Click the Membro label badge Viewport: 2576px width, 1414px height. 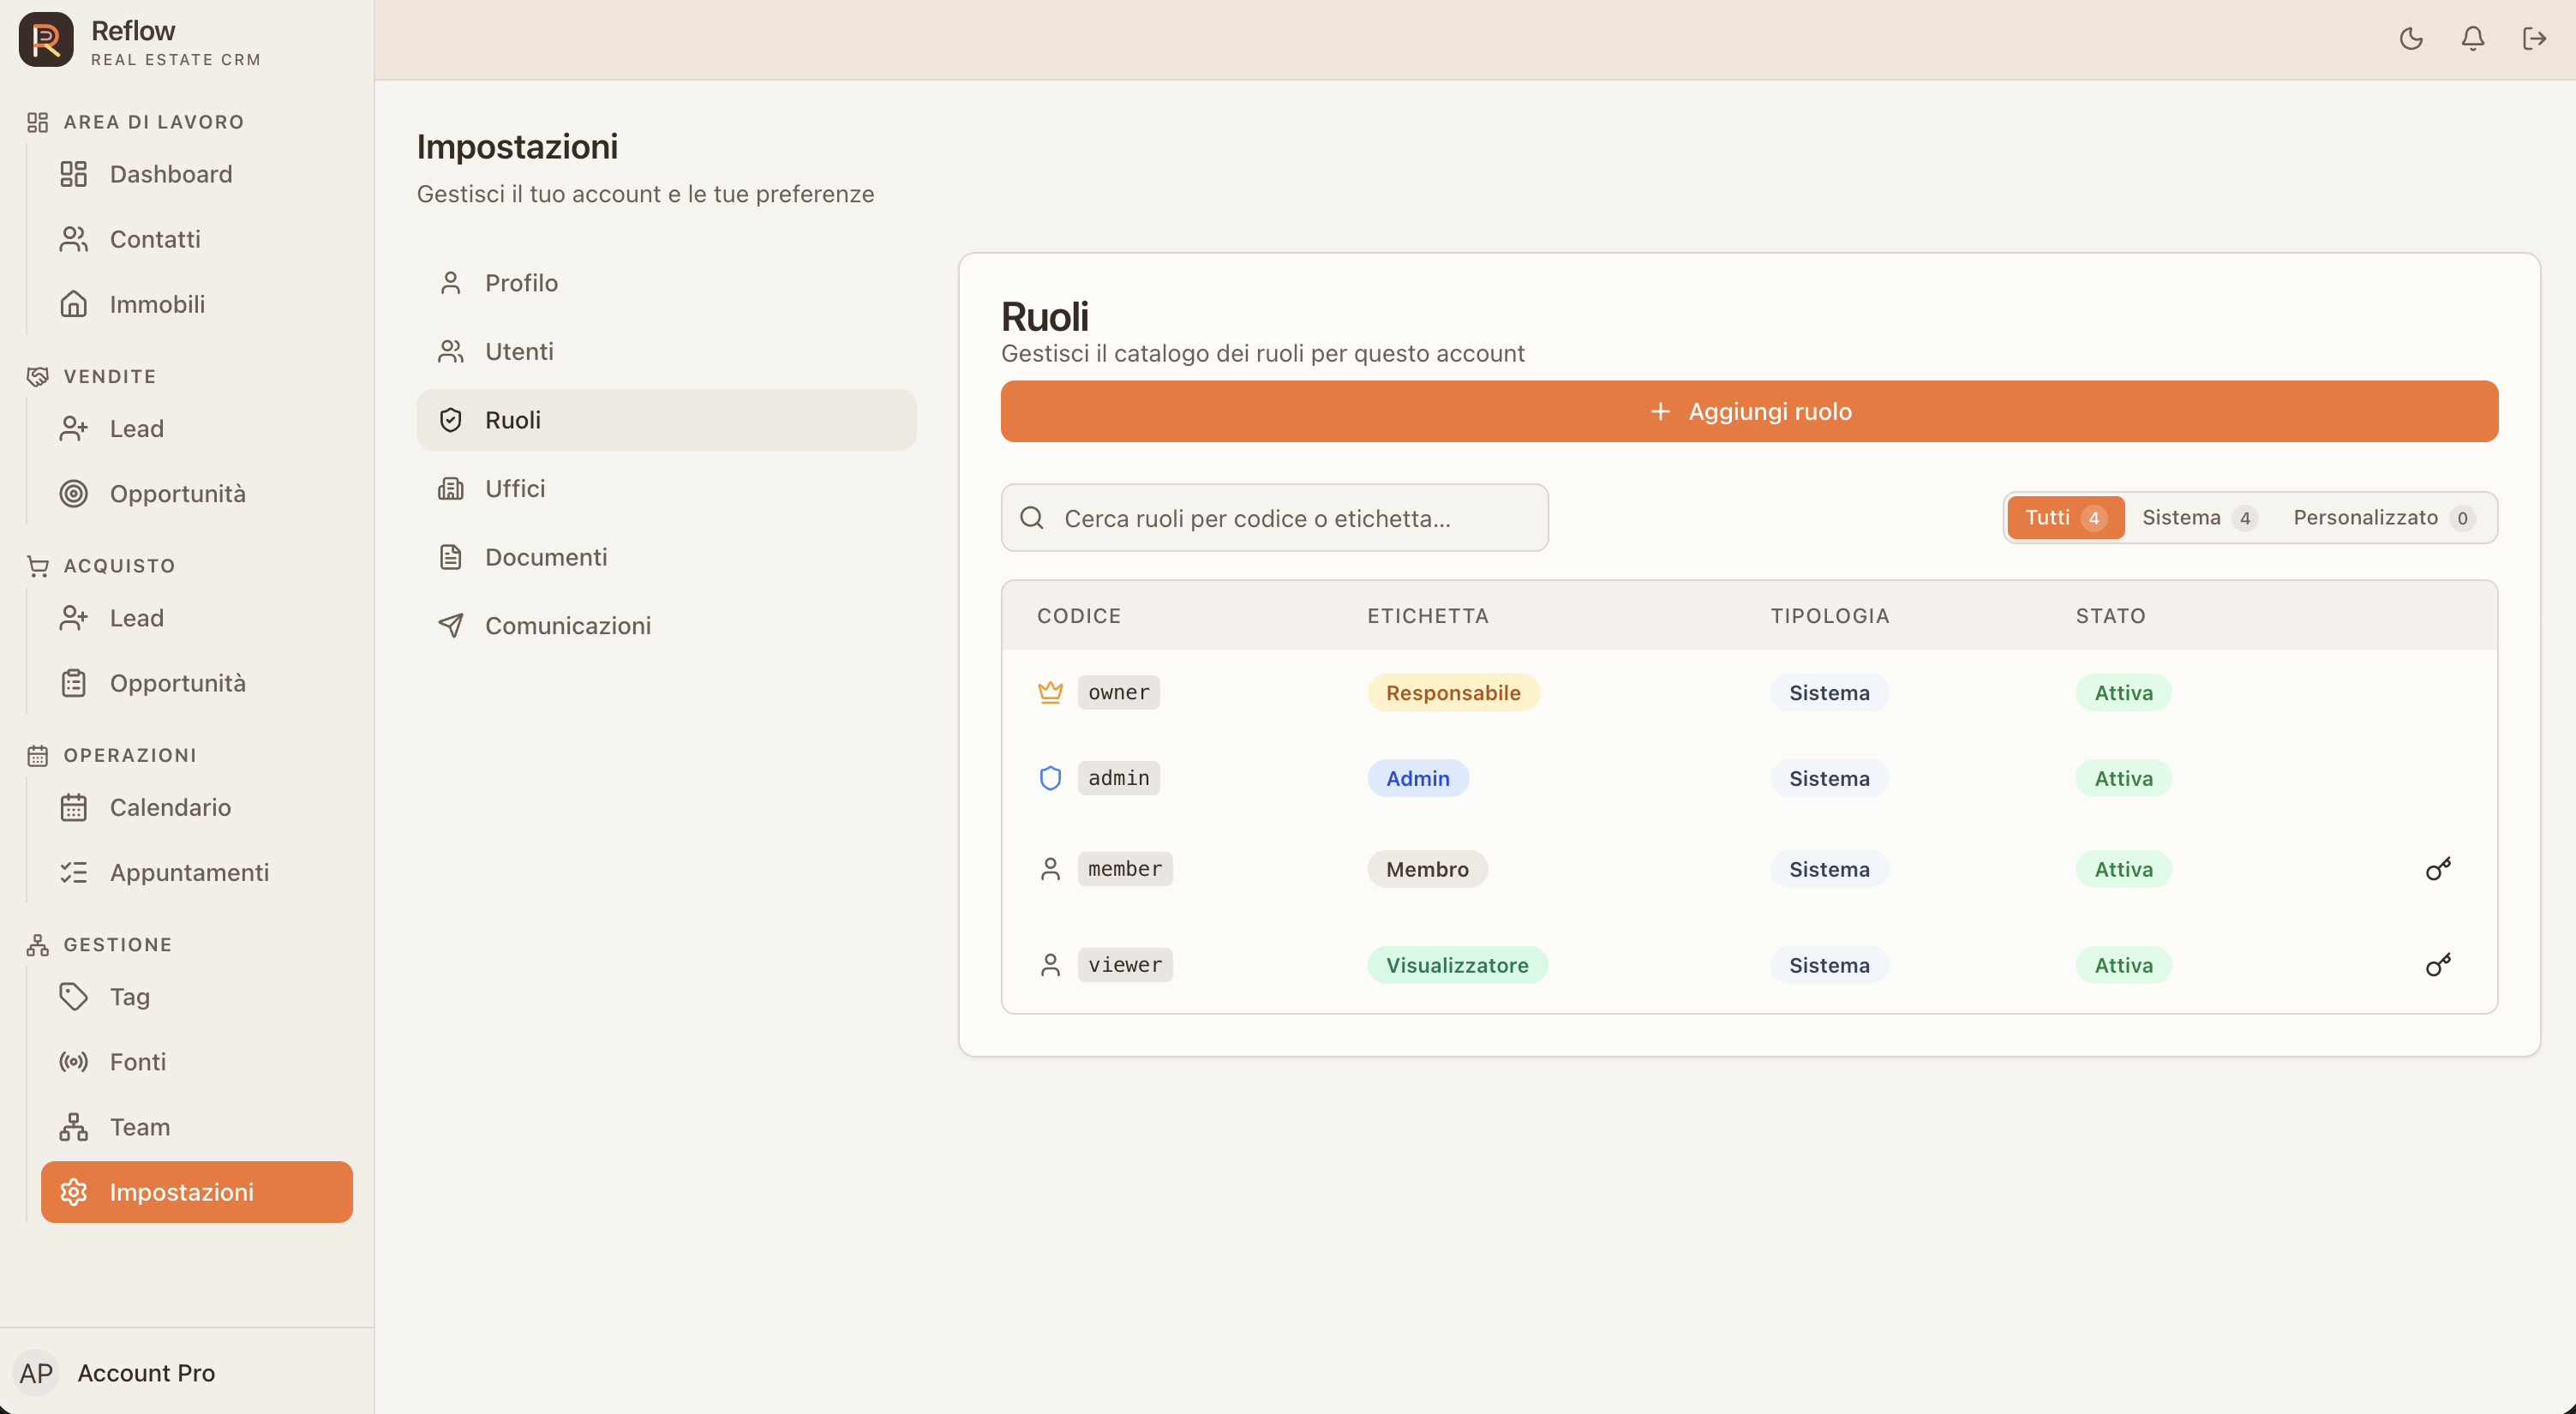[x=1427, y=869]
